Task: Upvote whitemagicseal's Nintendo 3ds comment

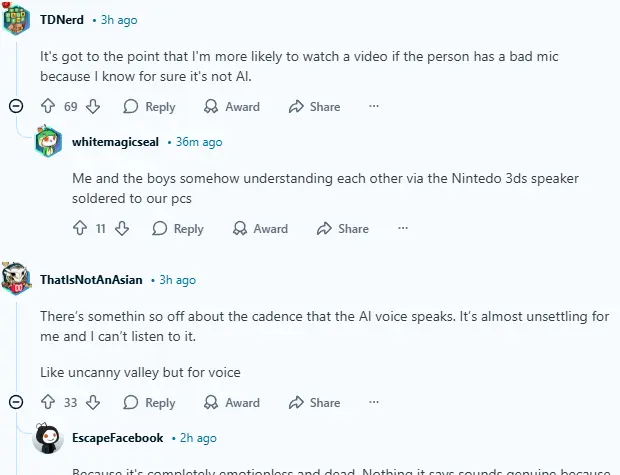Action: pyautogui.click(x=80, y=228)
